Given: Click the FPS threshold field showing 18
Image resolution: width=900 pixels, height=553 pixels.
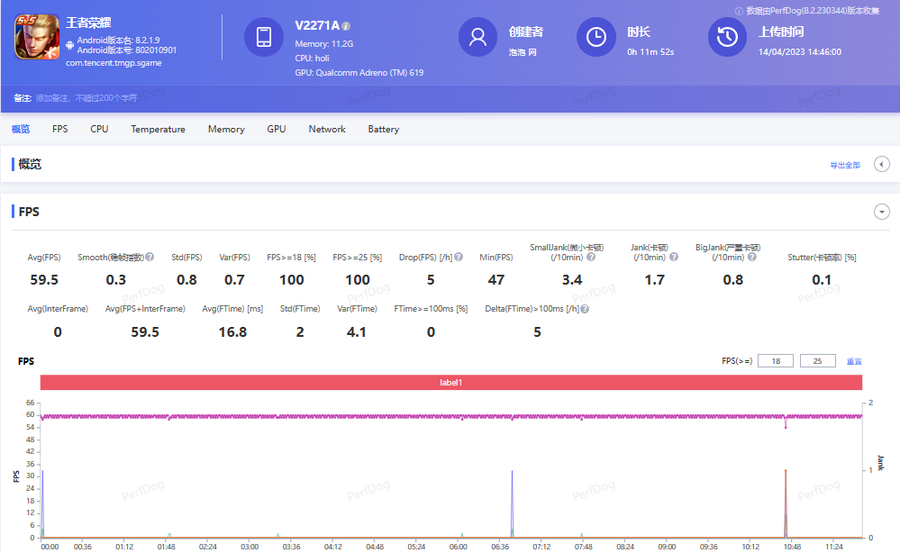Looking at the screenshot, I should click(776, 361).
